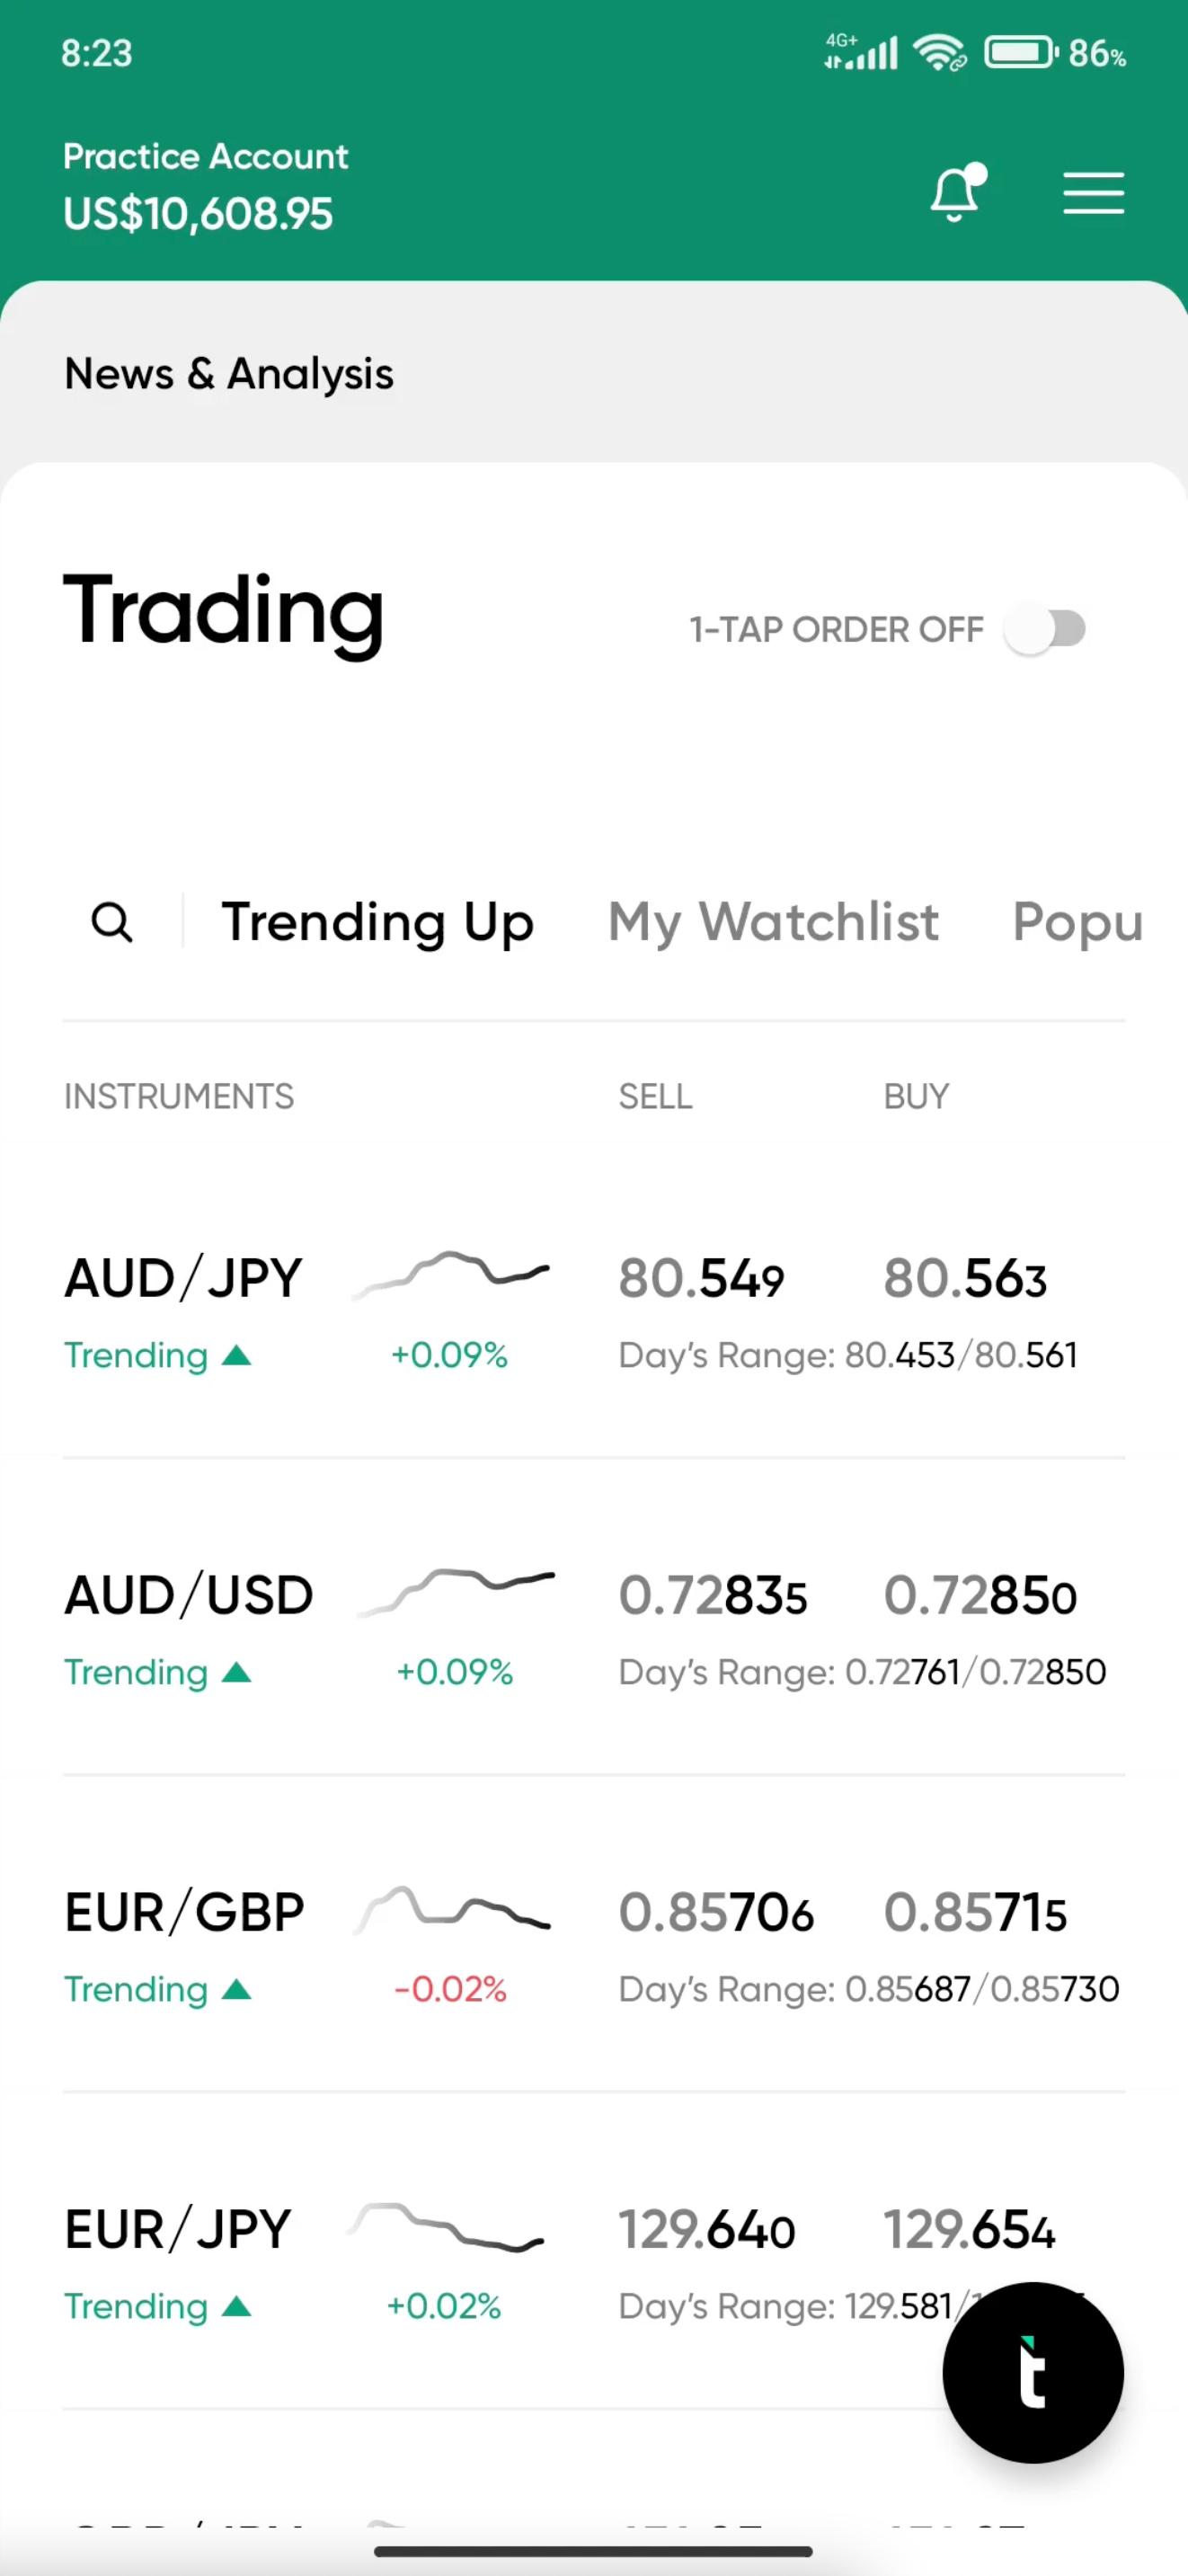Open the notifications bell
This screenshot has height=2576, width=1188.
click(x=957, y=192)
